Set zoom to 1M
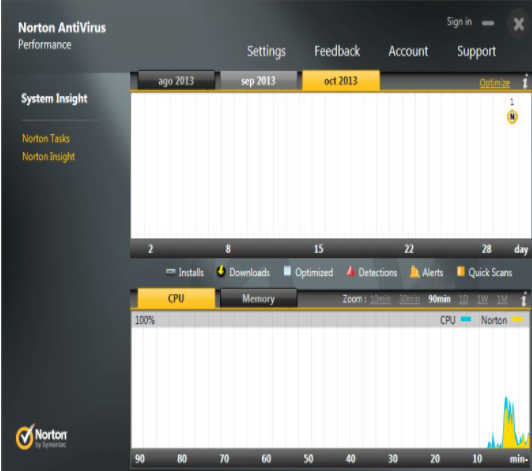 [502, 299]
